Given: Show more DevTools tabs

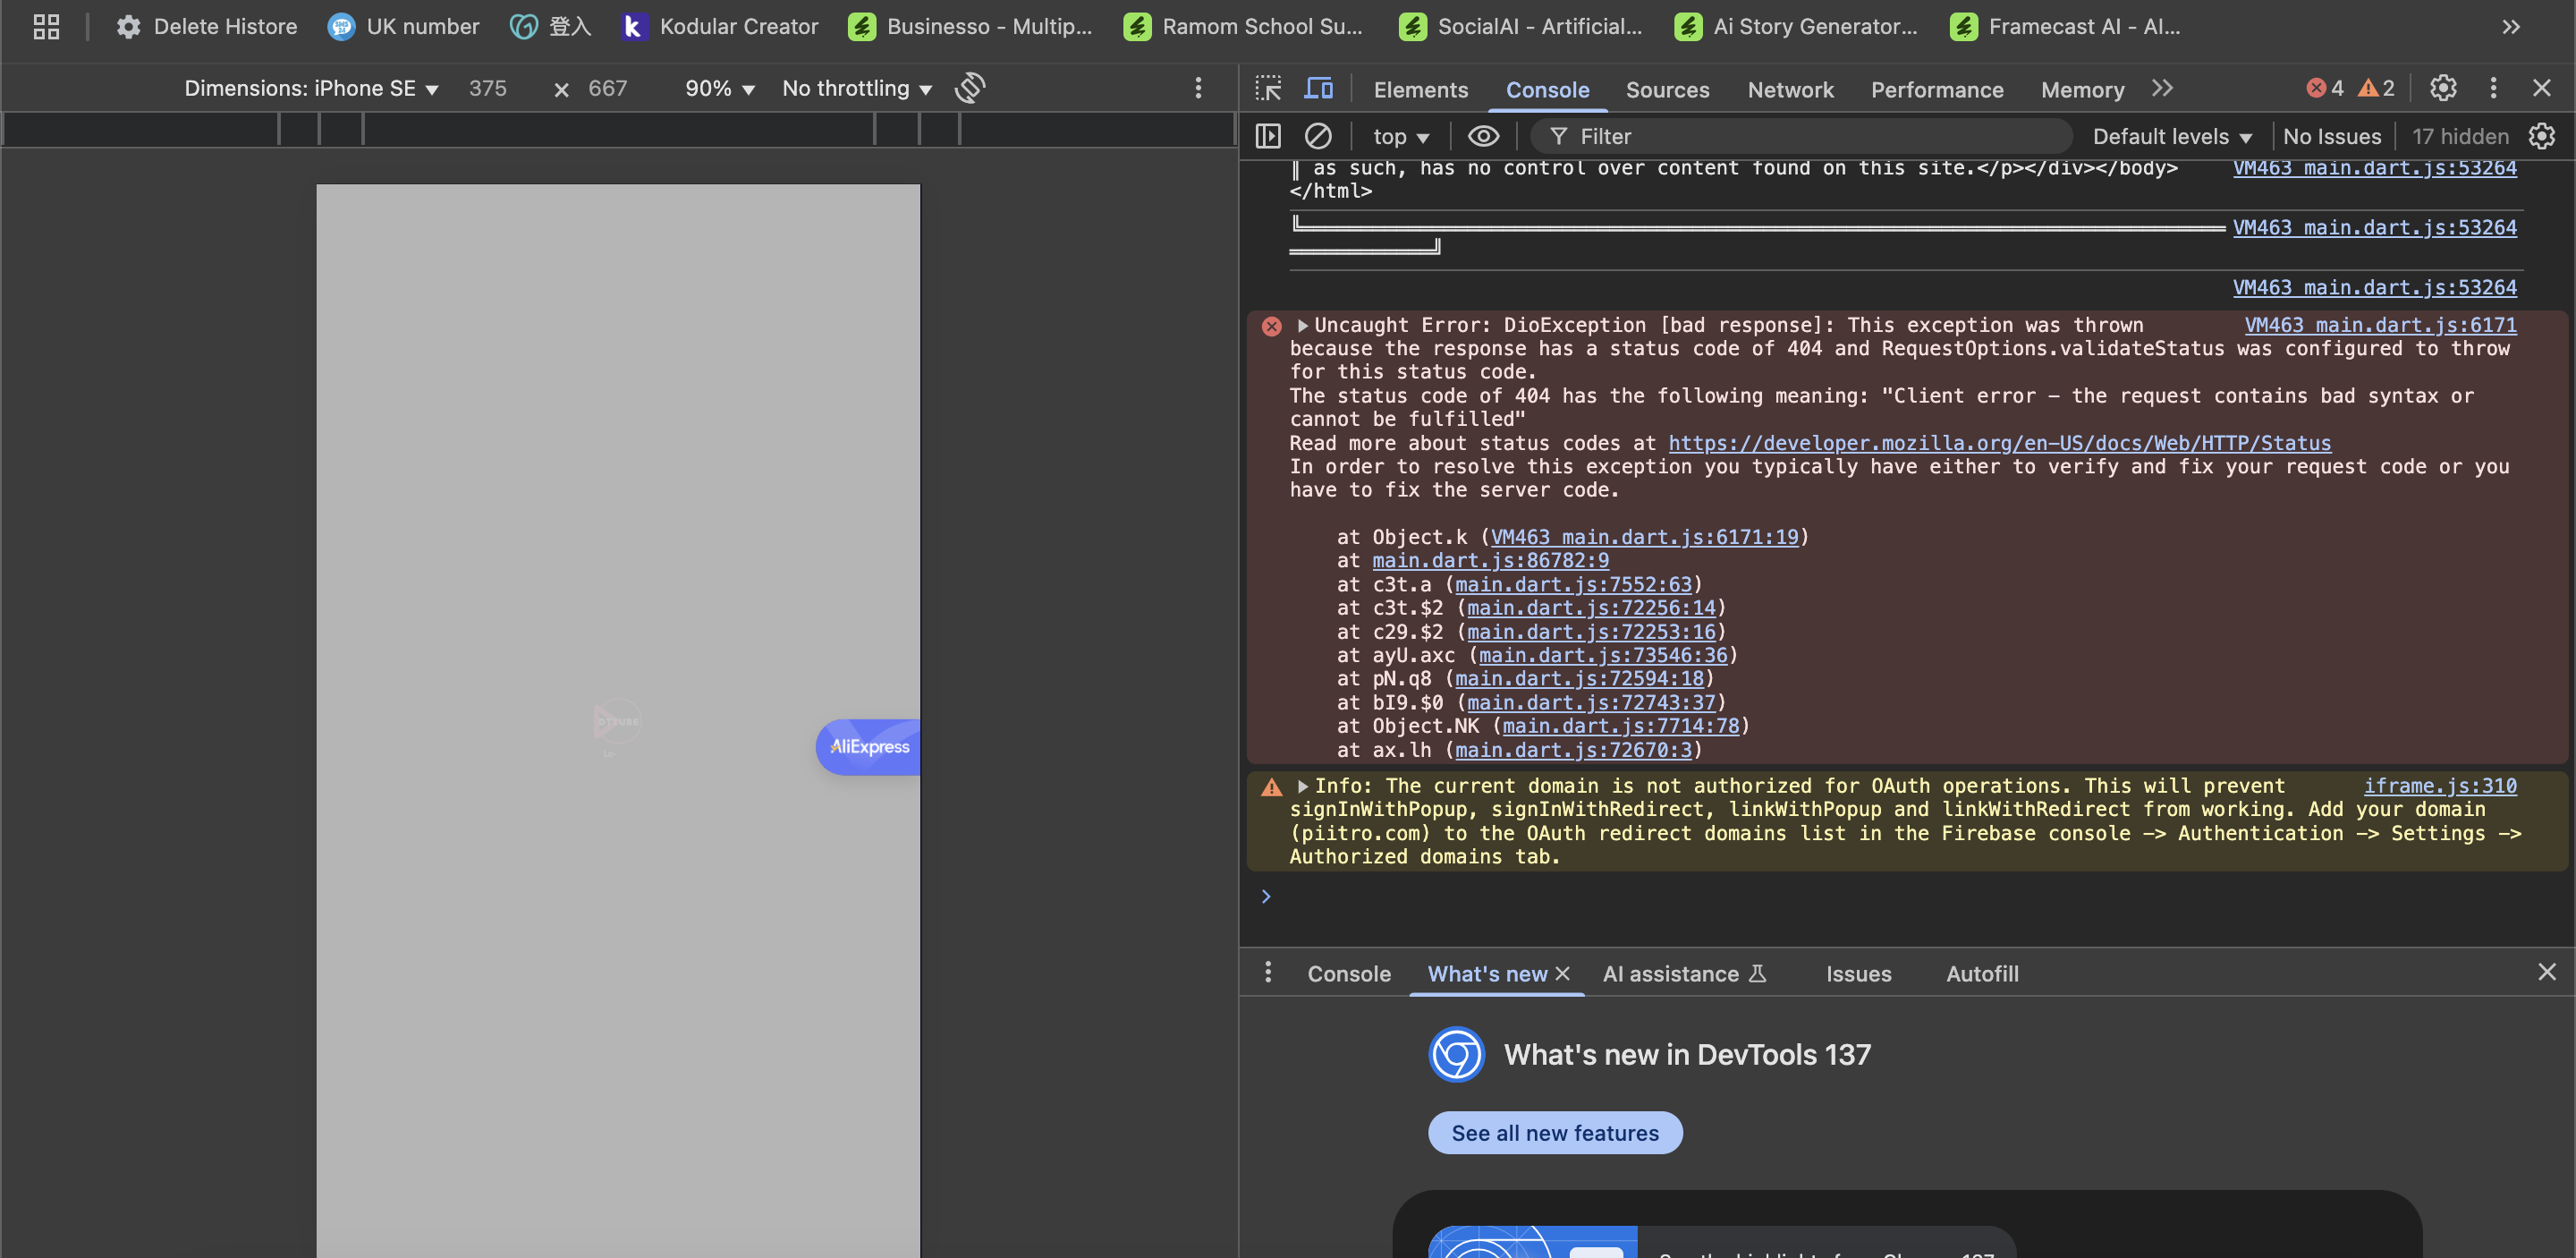Looking at the screenshot, I should (2162, 89).
